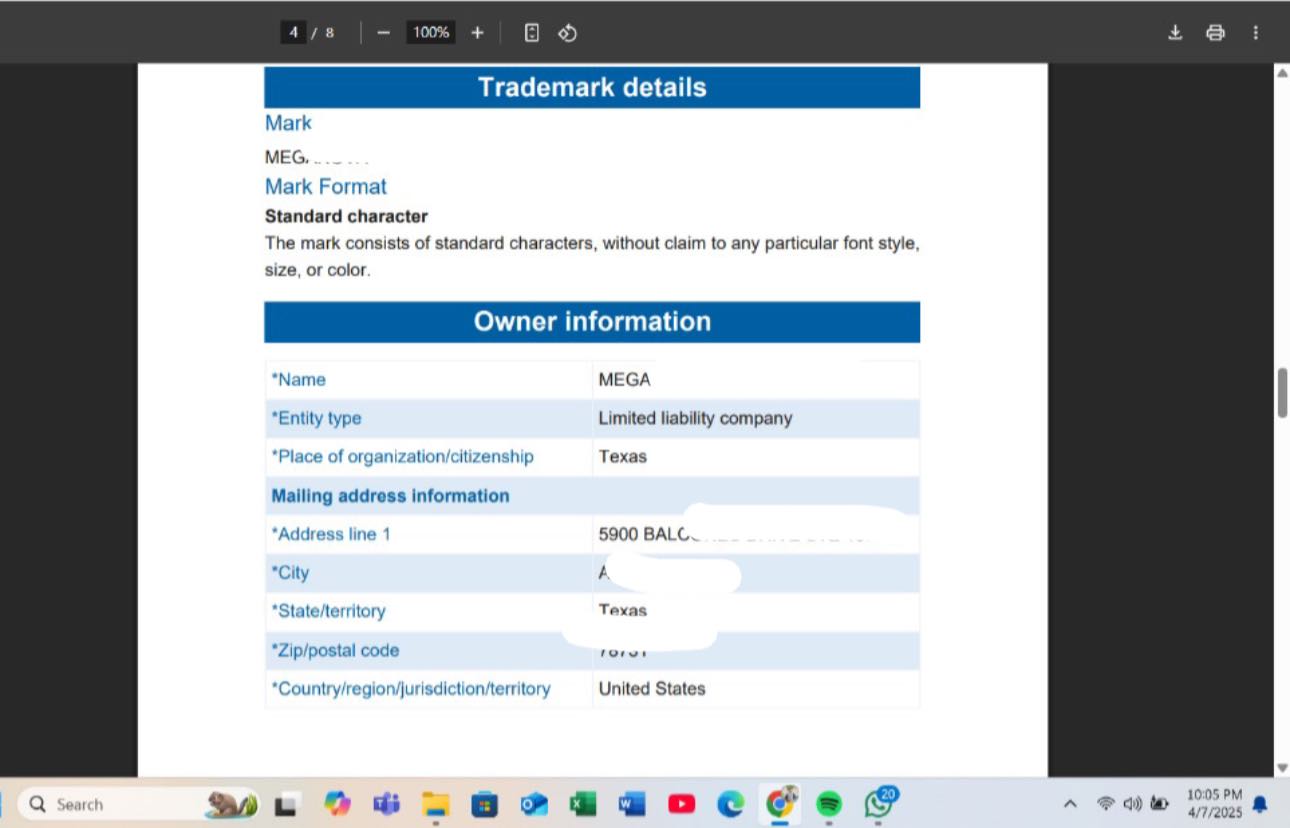The image size is (1290, 828).
Task: Print the PDF document
Action: 1215,33
